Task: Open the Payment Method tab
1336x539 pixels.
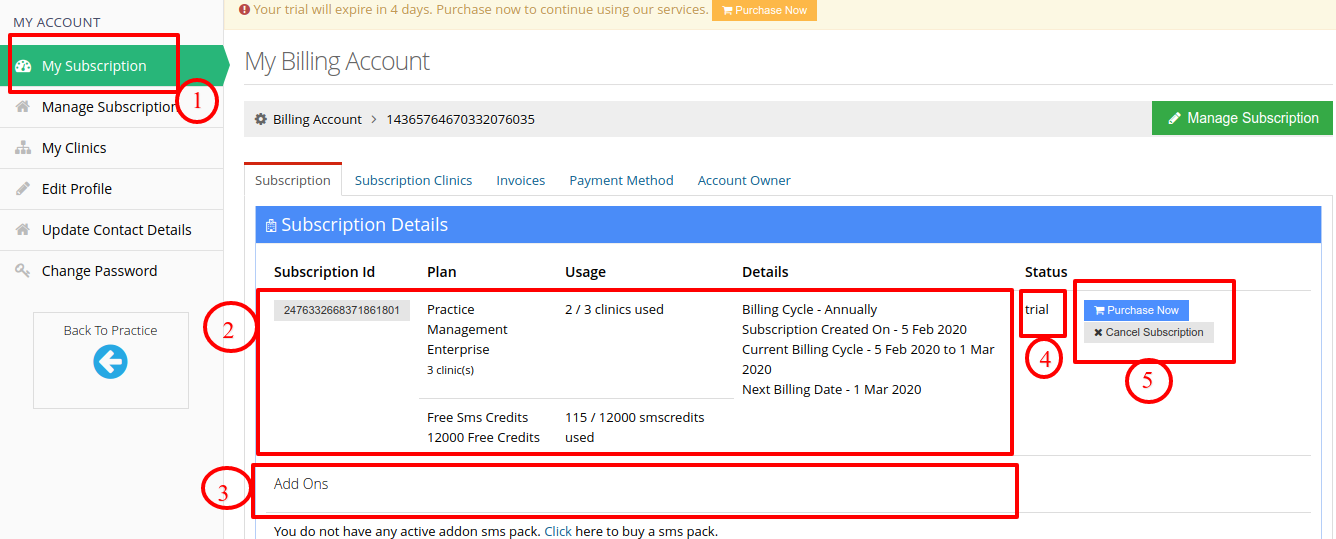Action: click(x=621, y=180)
